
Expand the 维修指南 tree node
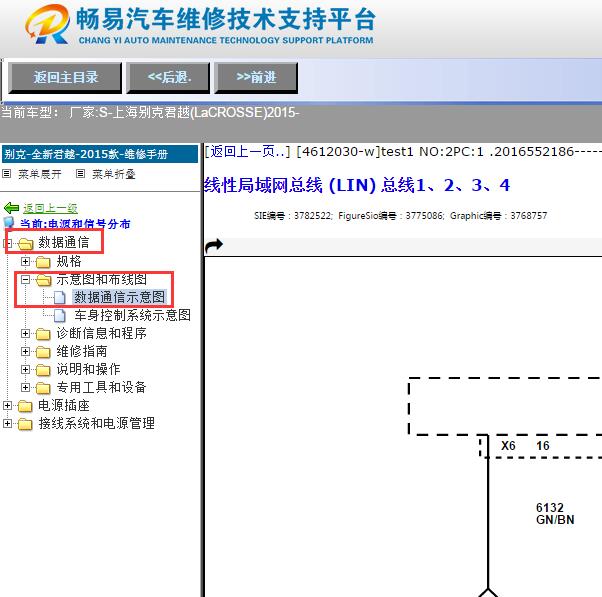25,351
